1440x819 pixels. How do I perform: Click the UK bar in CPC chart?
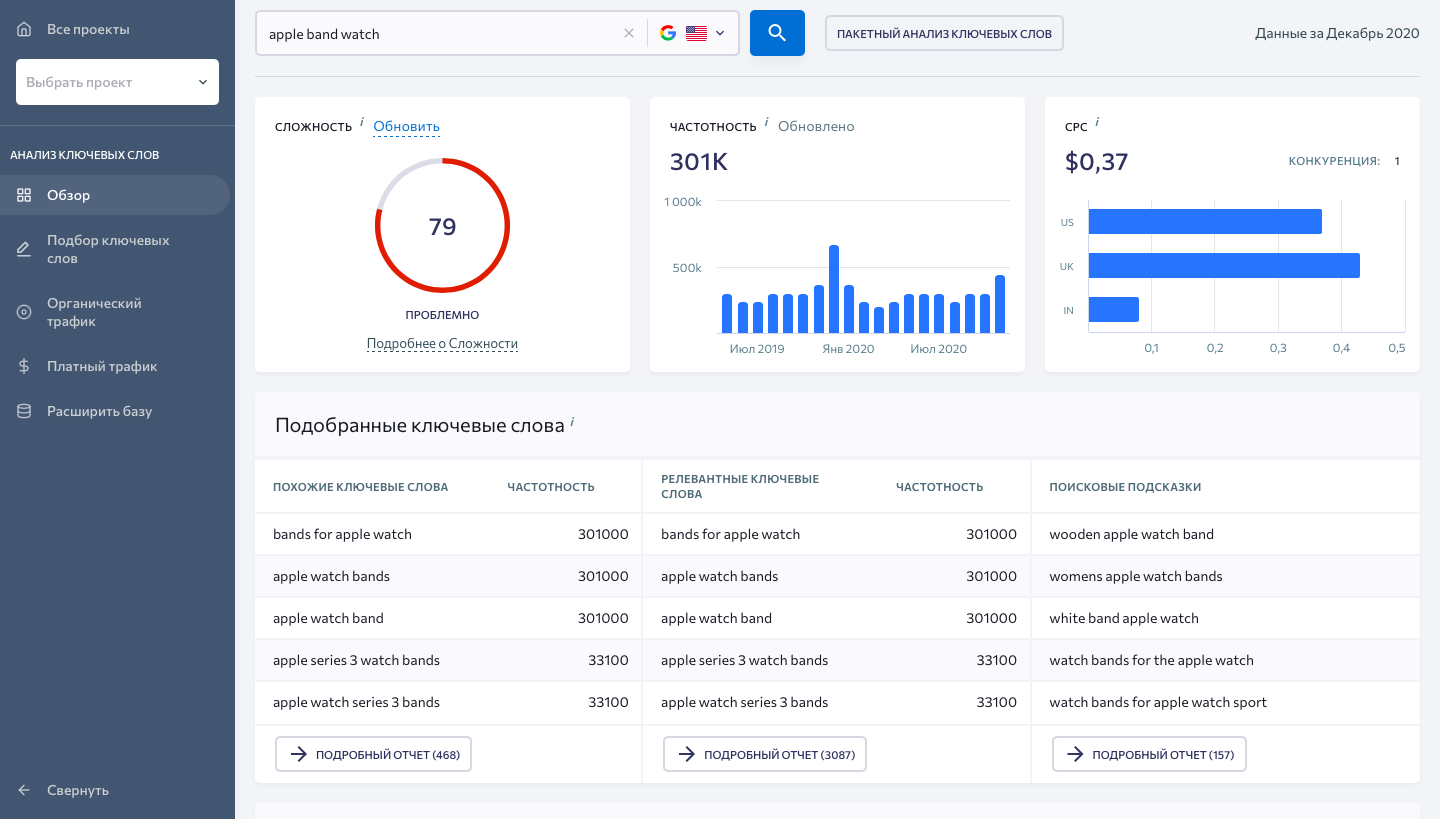(x=1224, y=266)
